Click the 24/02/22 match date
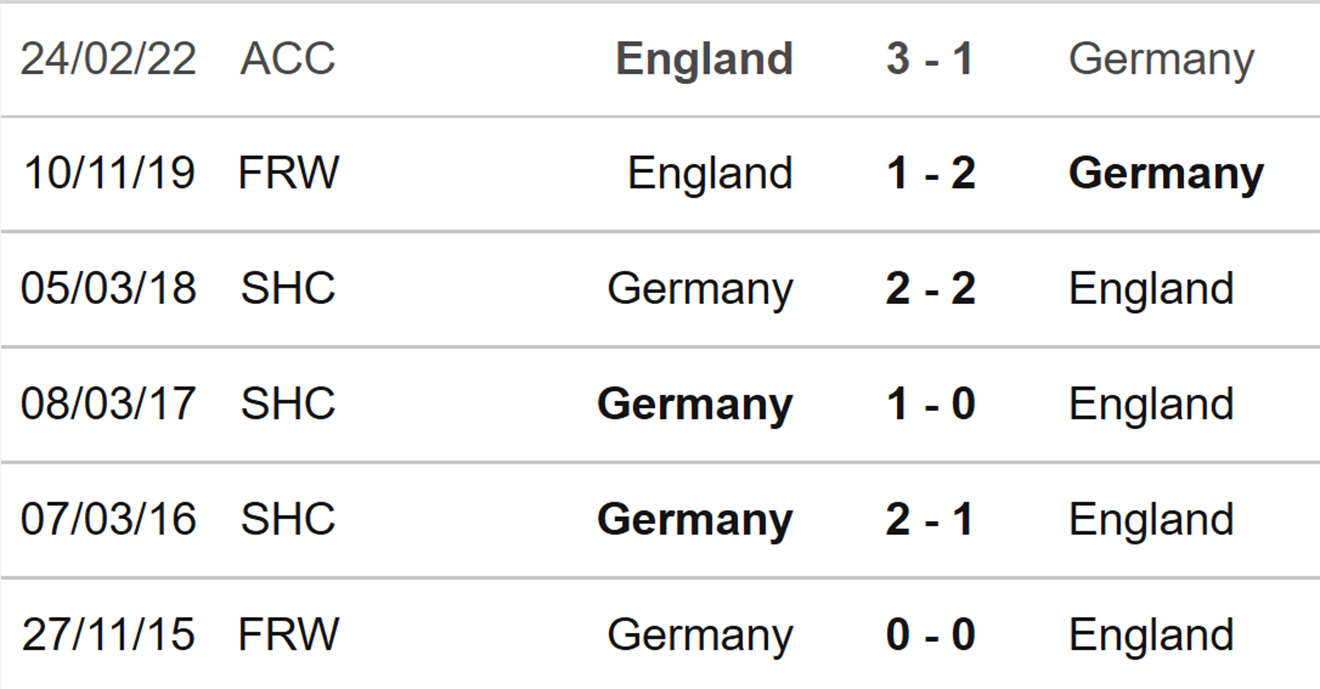Screen dimensions: 1320x689 point(108,59)
